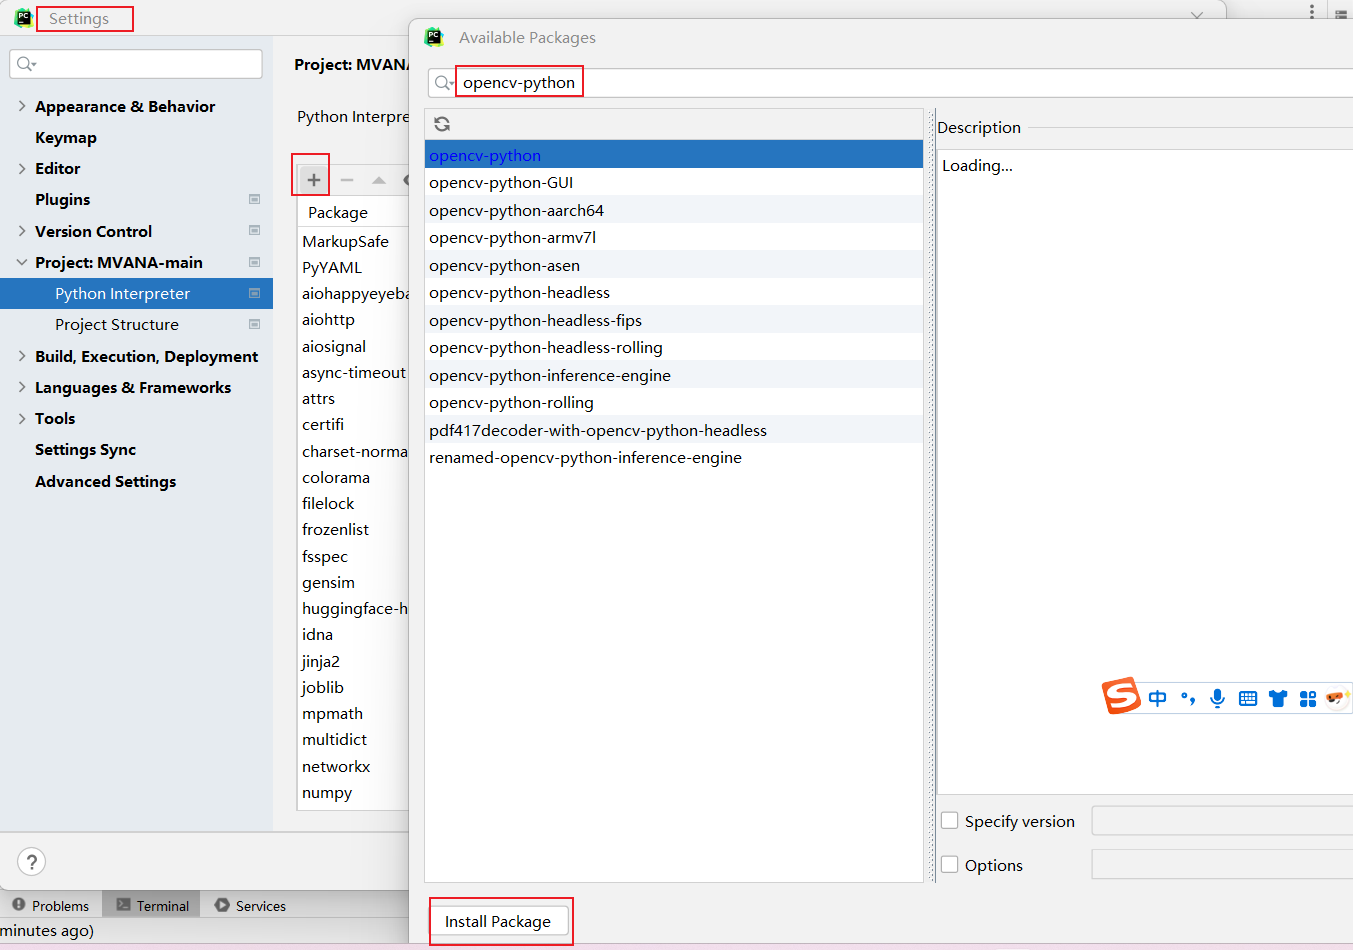Click the minus icon to uninstall a package

point(346,181)
